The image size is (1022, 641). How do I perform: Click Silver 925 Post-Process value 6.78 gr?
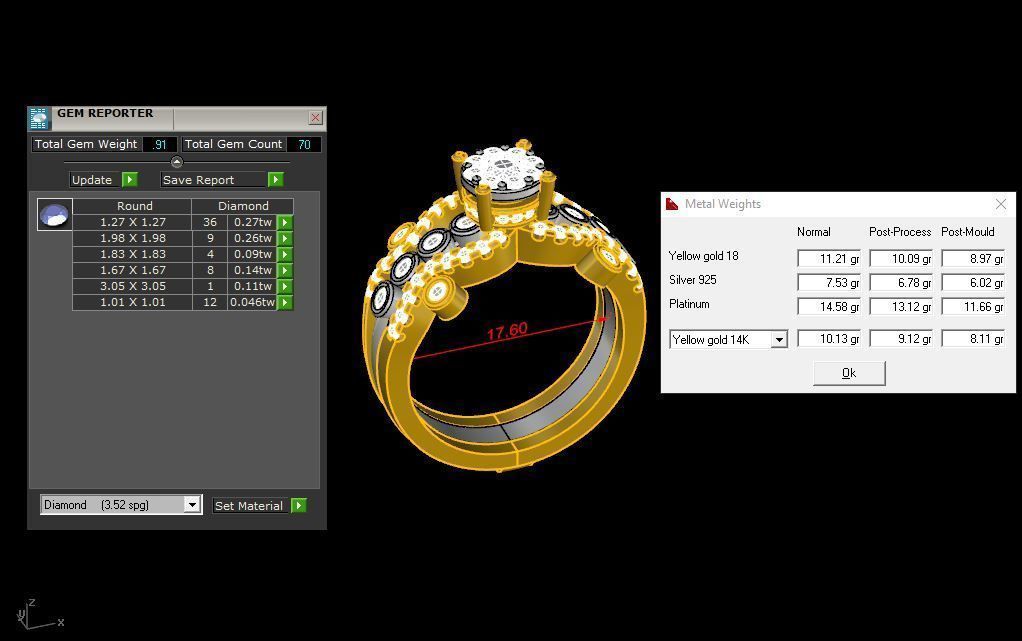pos(901,283)
